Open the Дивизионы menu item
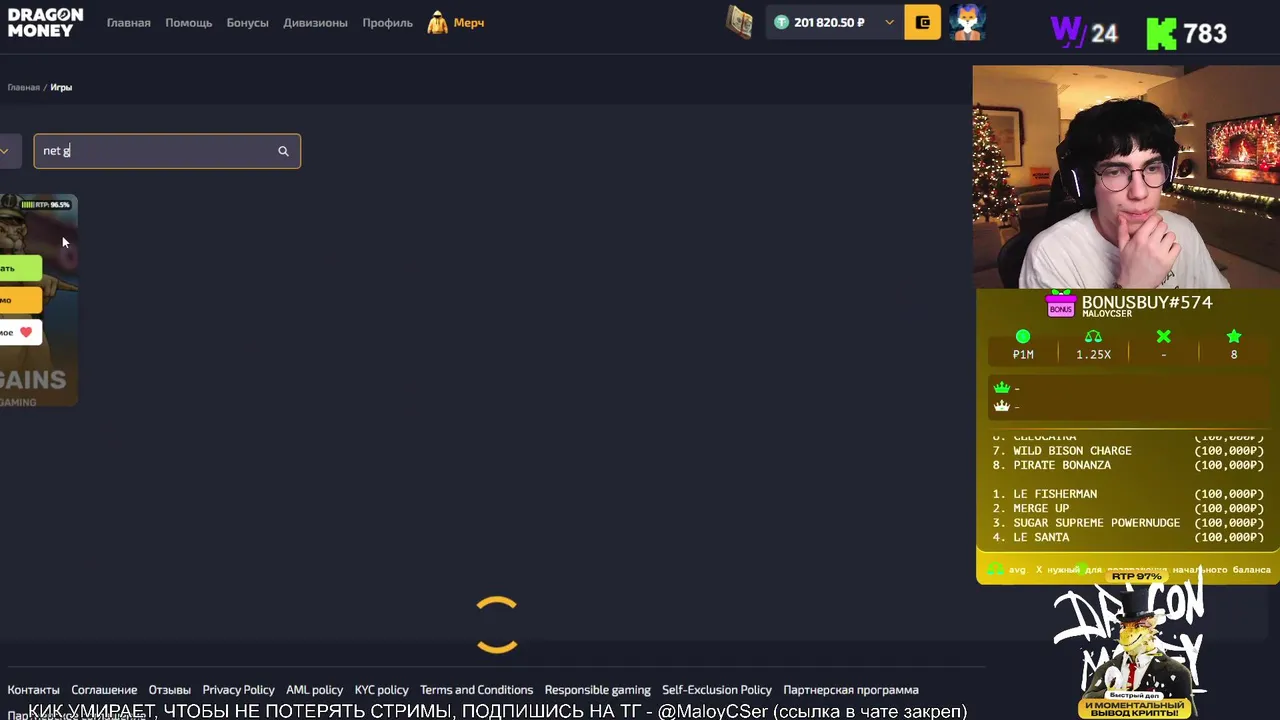This screenshot has width=1280, height=720. pos(315,22)
